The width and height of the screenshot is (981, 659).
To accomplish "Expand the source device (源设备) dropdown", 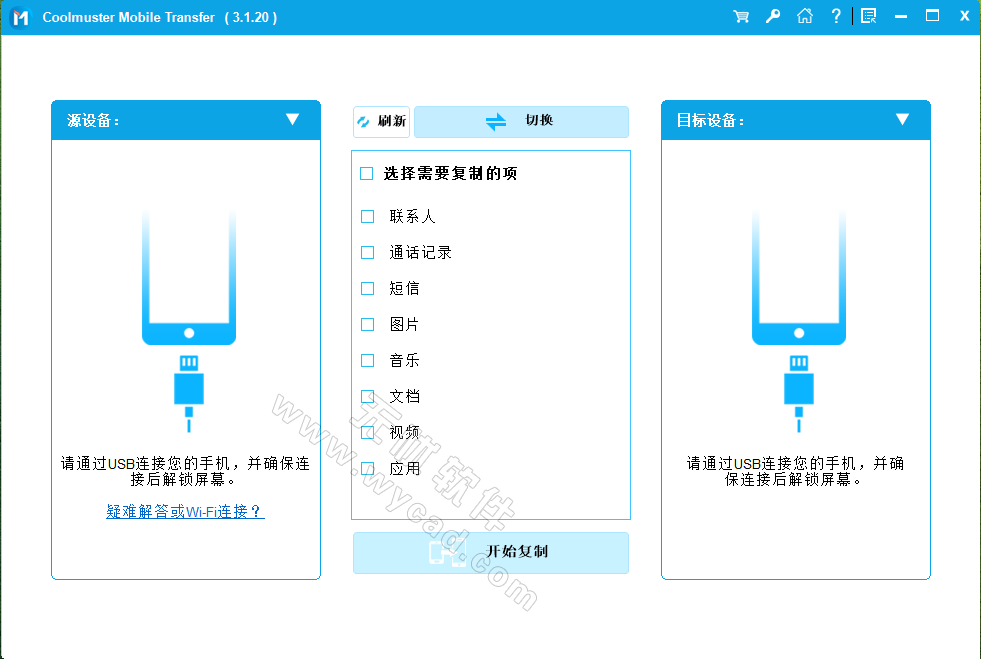I will 293,120.
